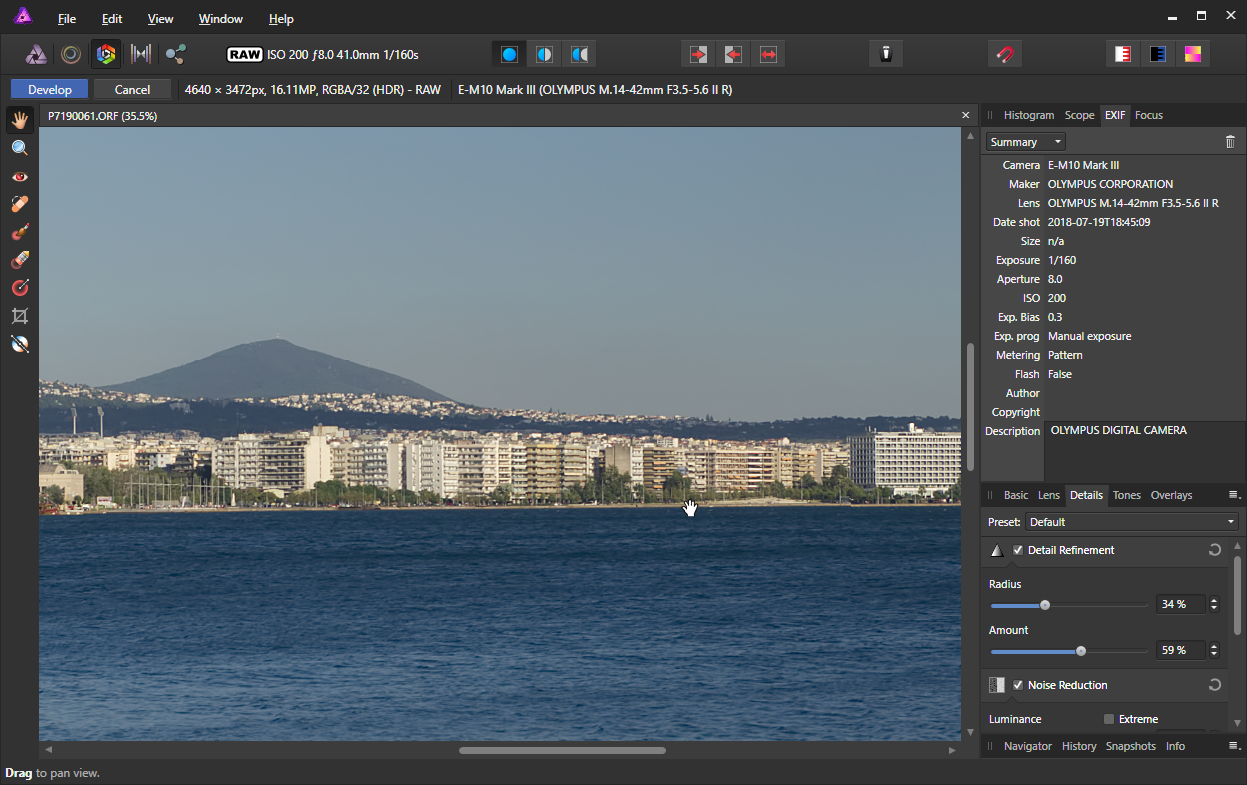Switch to Liquify persona icon
Screen dimensions: 1247x785
tap(71, 54)
